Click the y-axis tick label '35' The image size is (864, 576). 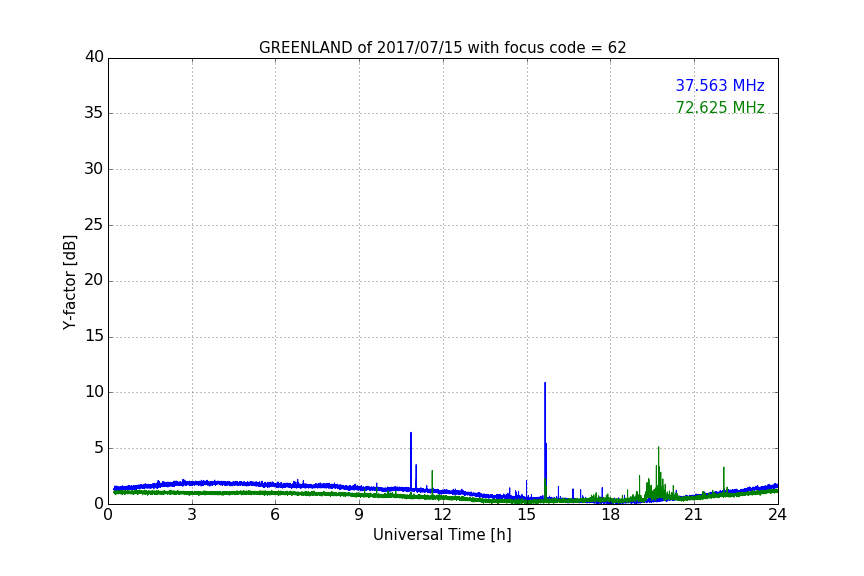click(x=94, y=113)
